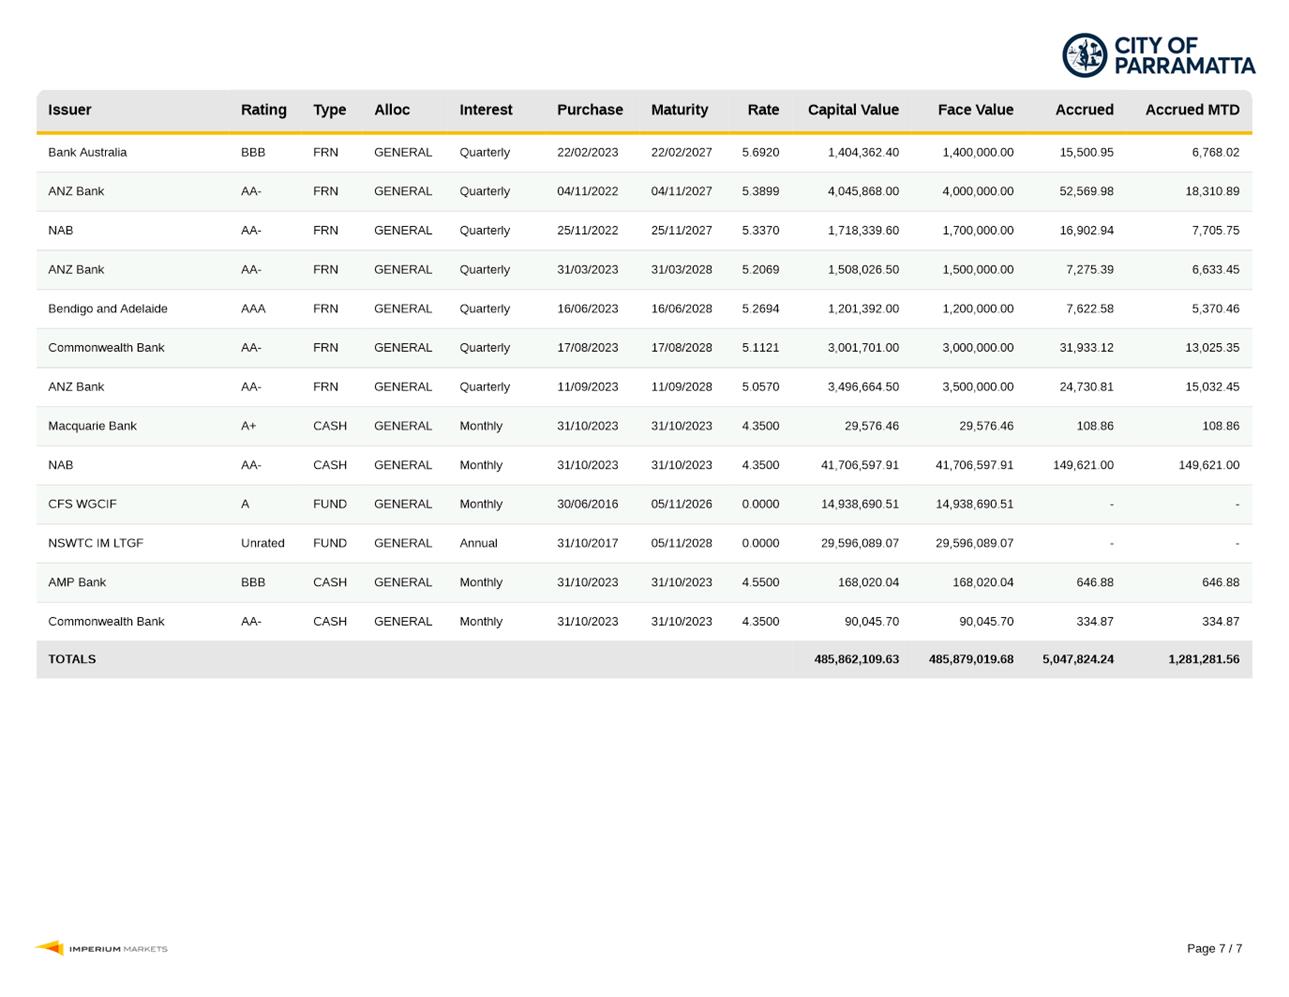The width and height of the screenshot is (1289, 997).
Task: Select rate 4.5500 for AMP Bank
Action: (760, 582)
